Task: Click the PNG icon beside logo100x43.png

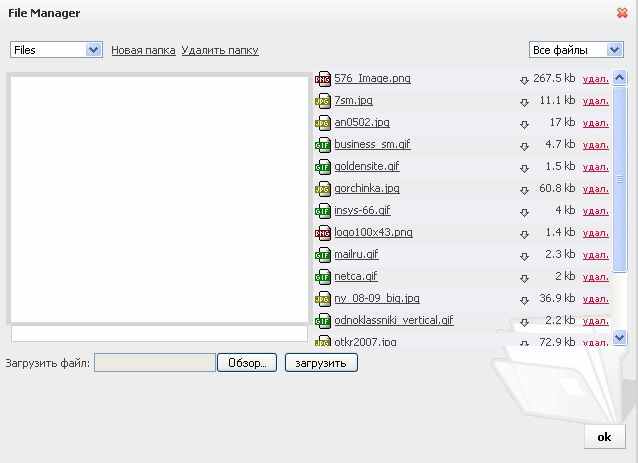Action: point(323,232)
